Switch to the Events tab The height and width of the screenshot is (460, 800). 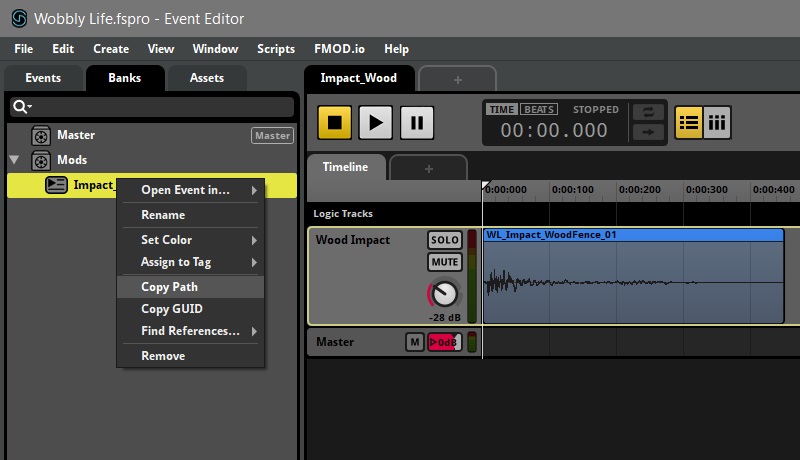coord(43,78)
